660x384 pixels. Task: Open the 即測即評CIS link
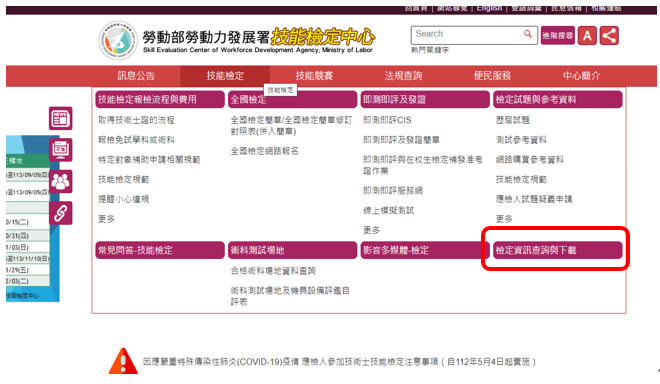387,120
